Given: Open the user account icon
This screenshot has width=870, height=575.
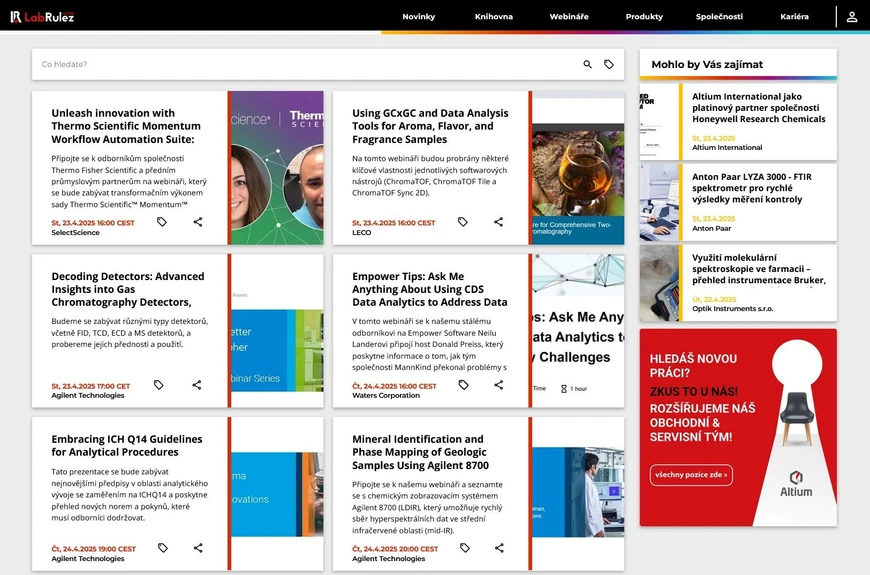Looking at the screenshot, I should pos(852,17).
